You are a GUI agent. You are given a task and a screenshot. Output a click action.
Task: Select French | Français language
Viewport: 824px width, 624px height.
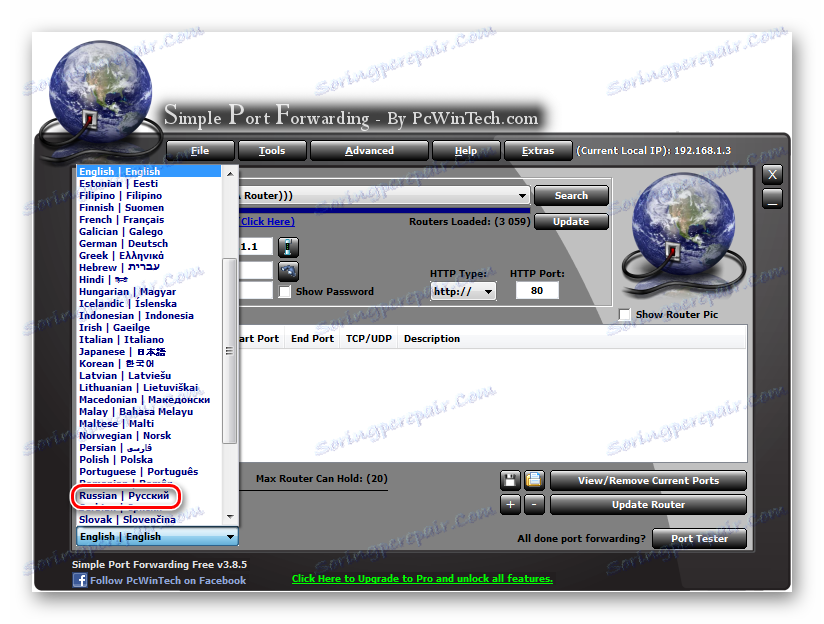(x=149, y=220)
